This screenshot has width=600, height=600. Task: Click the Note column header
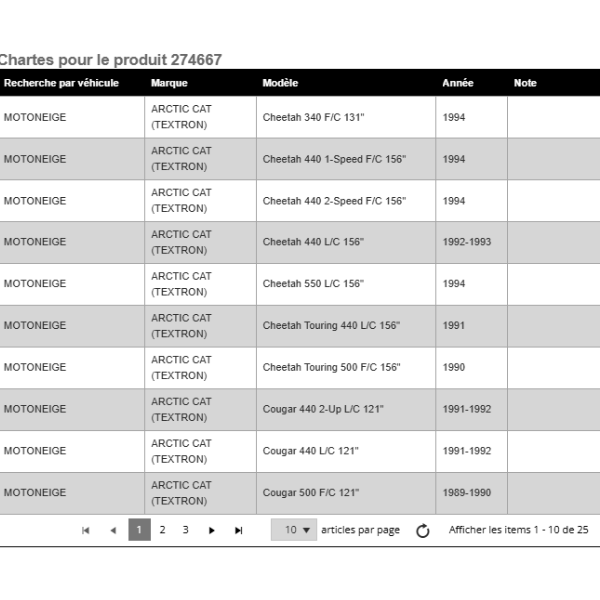pos(525,83)
